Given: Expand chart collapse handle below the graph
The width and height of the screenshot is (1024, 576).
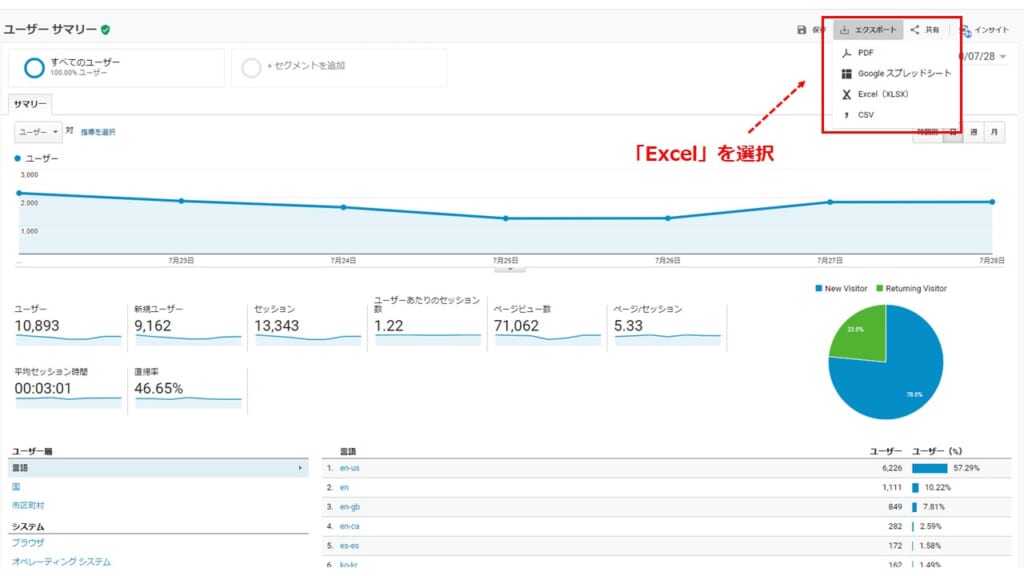Looking at the screenshot, I should point(510,268).
